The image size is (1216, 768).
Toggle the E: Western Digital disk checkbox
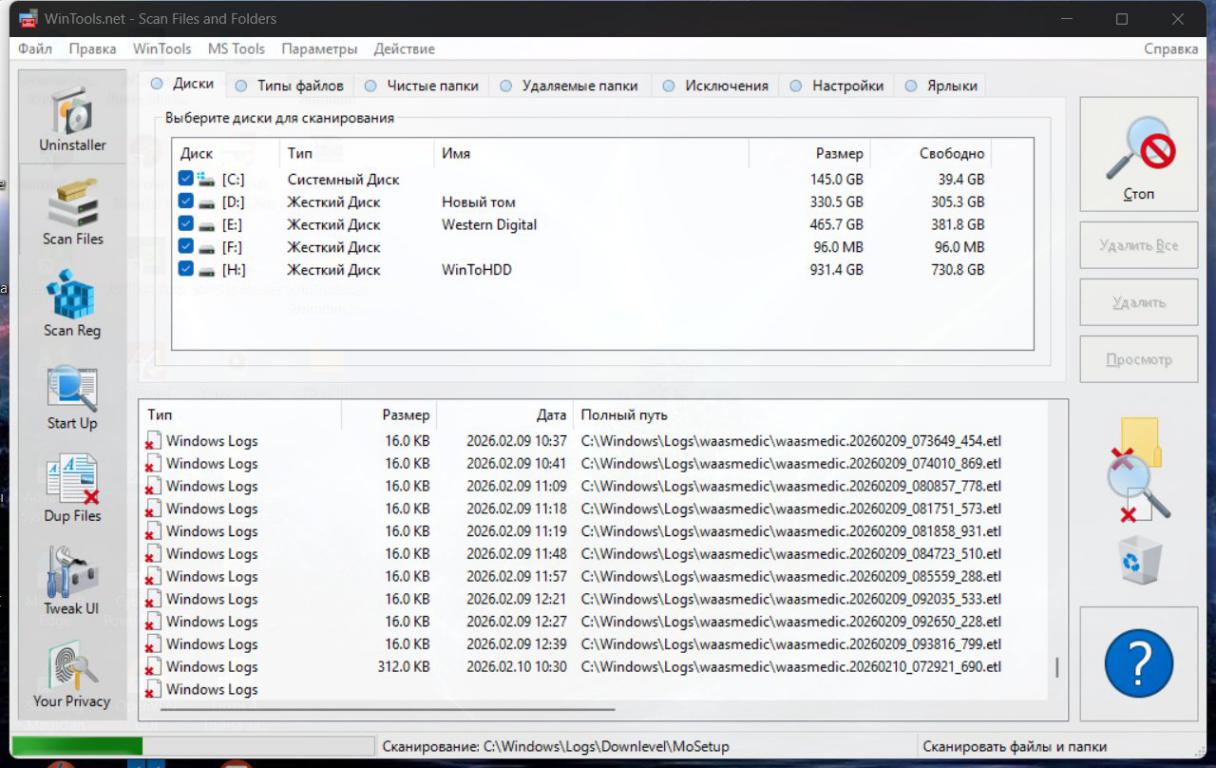coord(185,224)
